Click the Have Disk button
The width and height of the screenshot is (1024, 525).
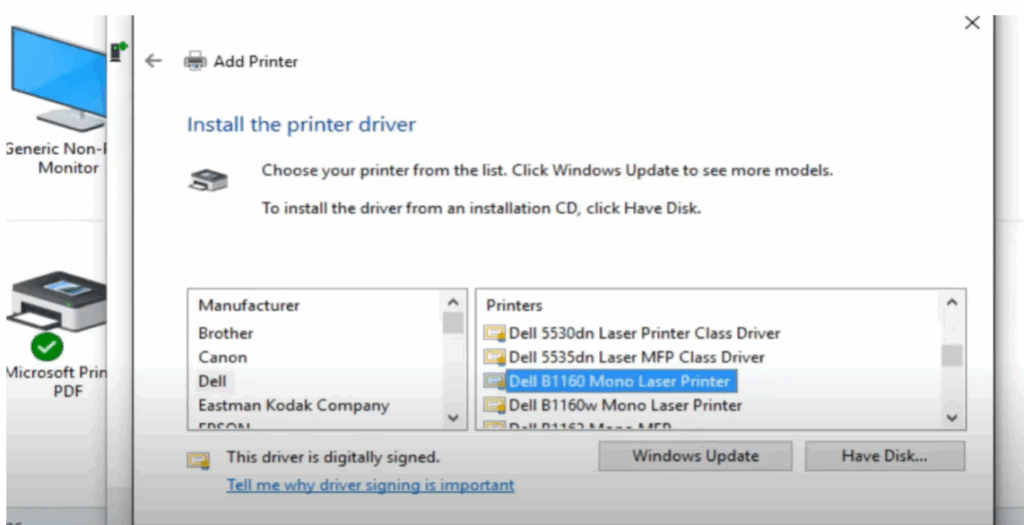tap(884, 456)
